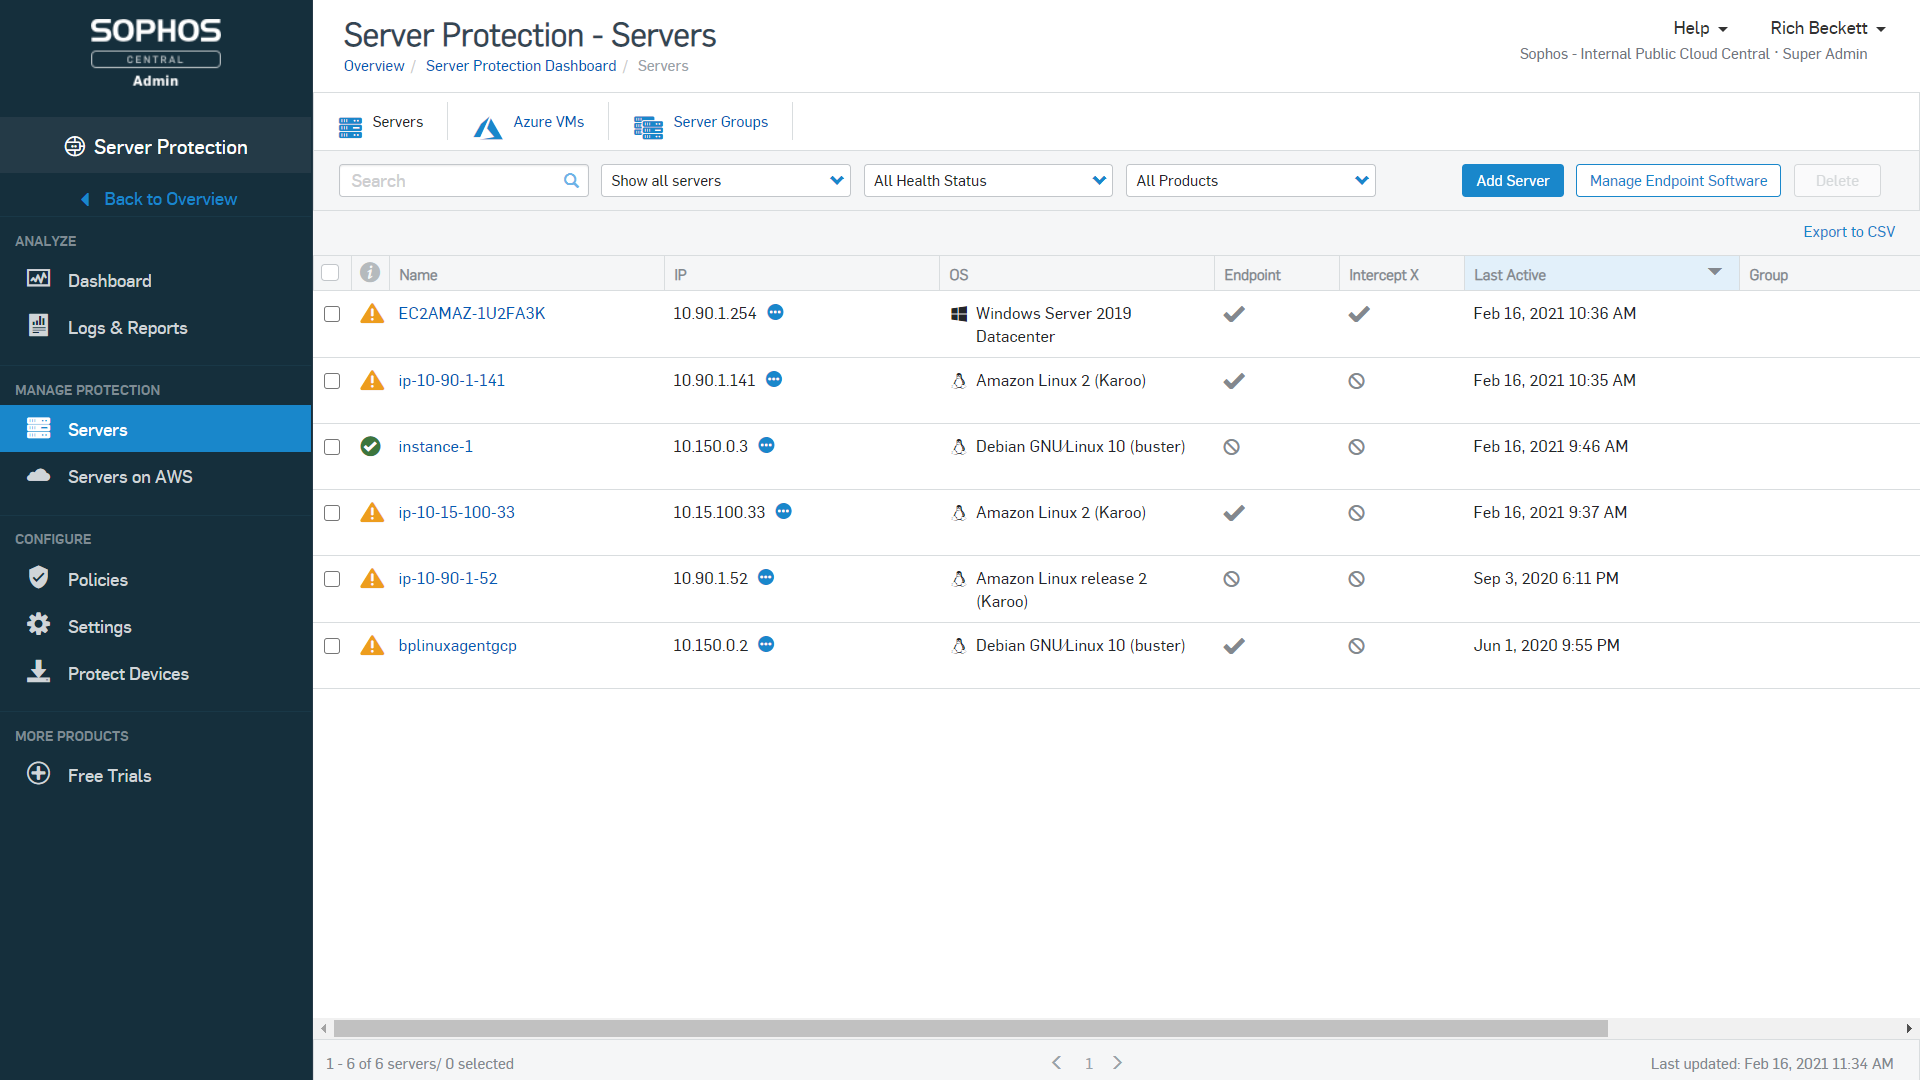Click the info icon in the table header
This screenshot has width=1920, height=1080.
pyautogui.click(x=370, y=273)
